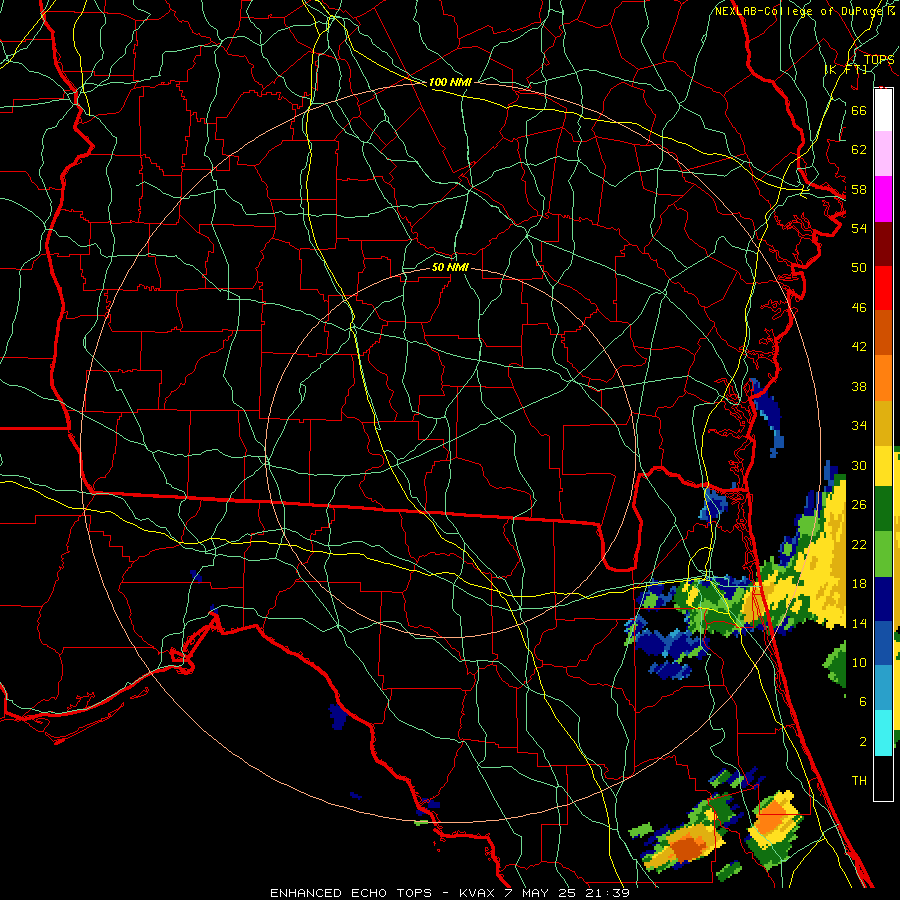The width and height of the screenshot is (900, 900).
Task: Click the legend value '66'
Action: click(859, 110)
